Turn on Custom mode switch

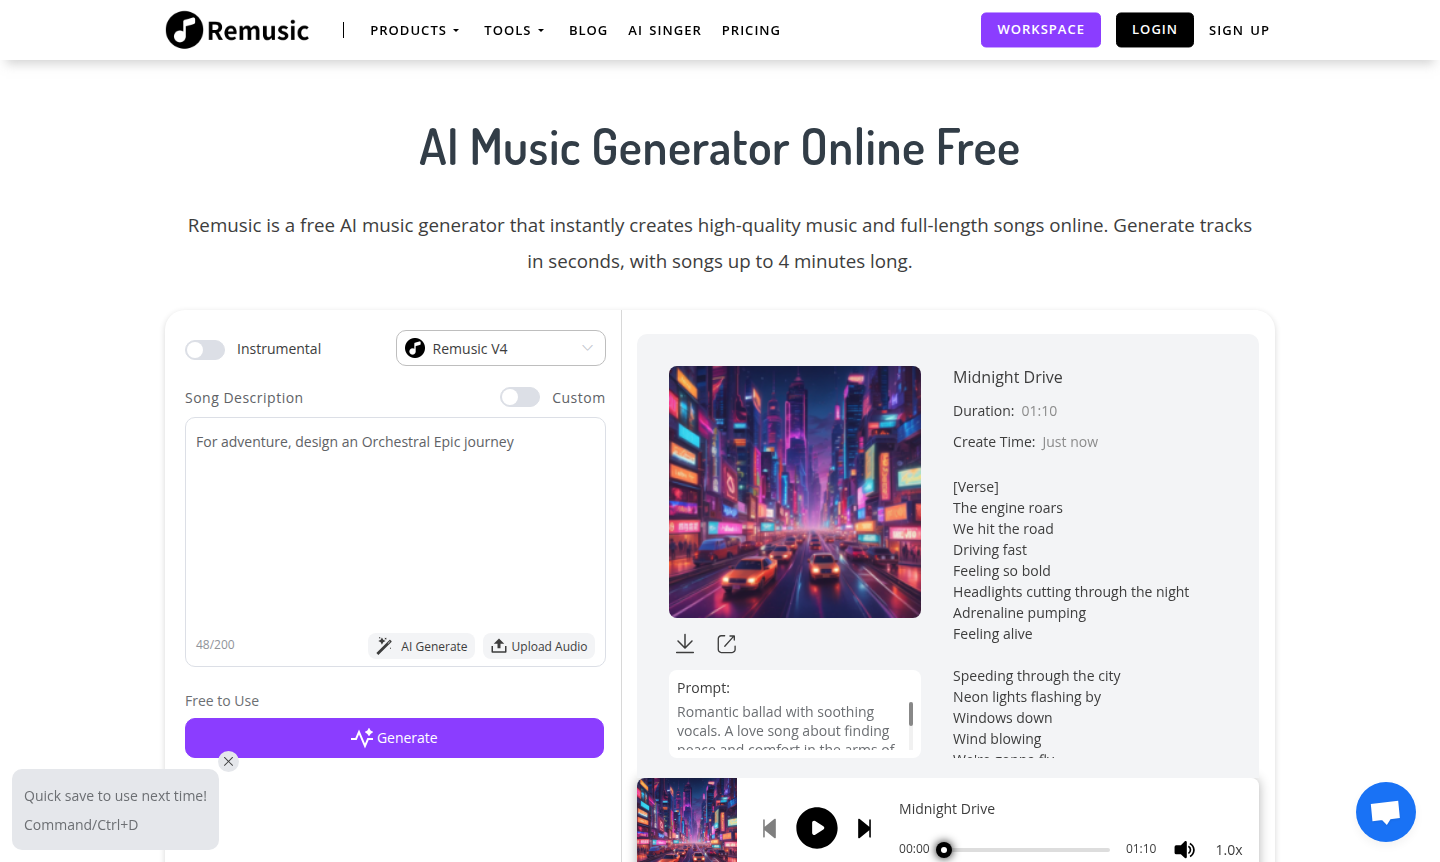(520, 397)
